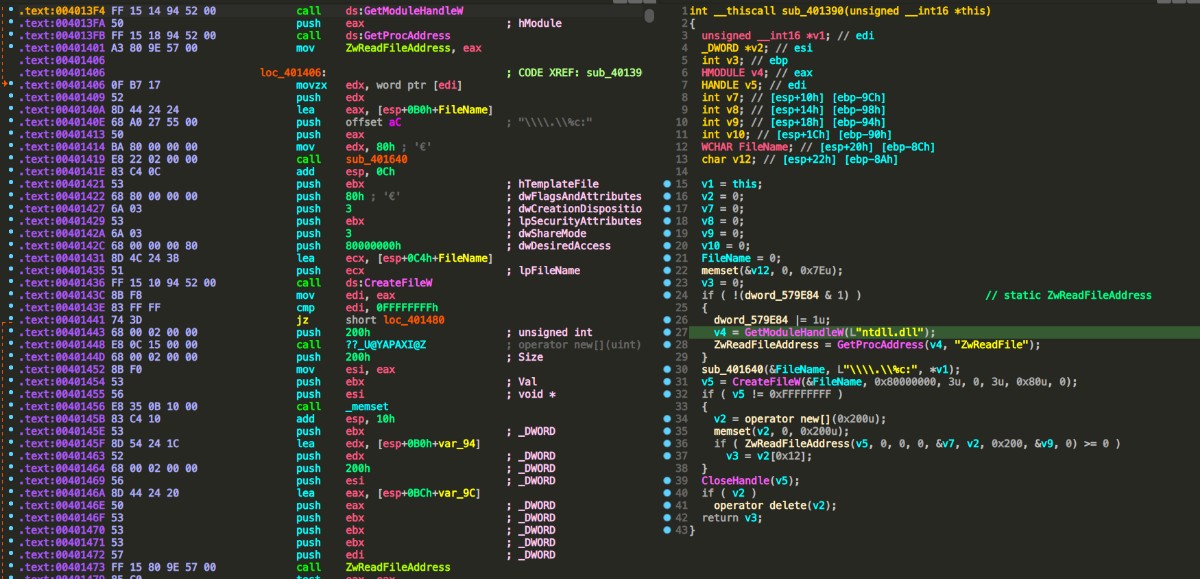
Task: Click 'if ( v5 != 0xFFFFFFFF )' condition
Action: pyautogui.click(x=774, y=394)
